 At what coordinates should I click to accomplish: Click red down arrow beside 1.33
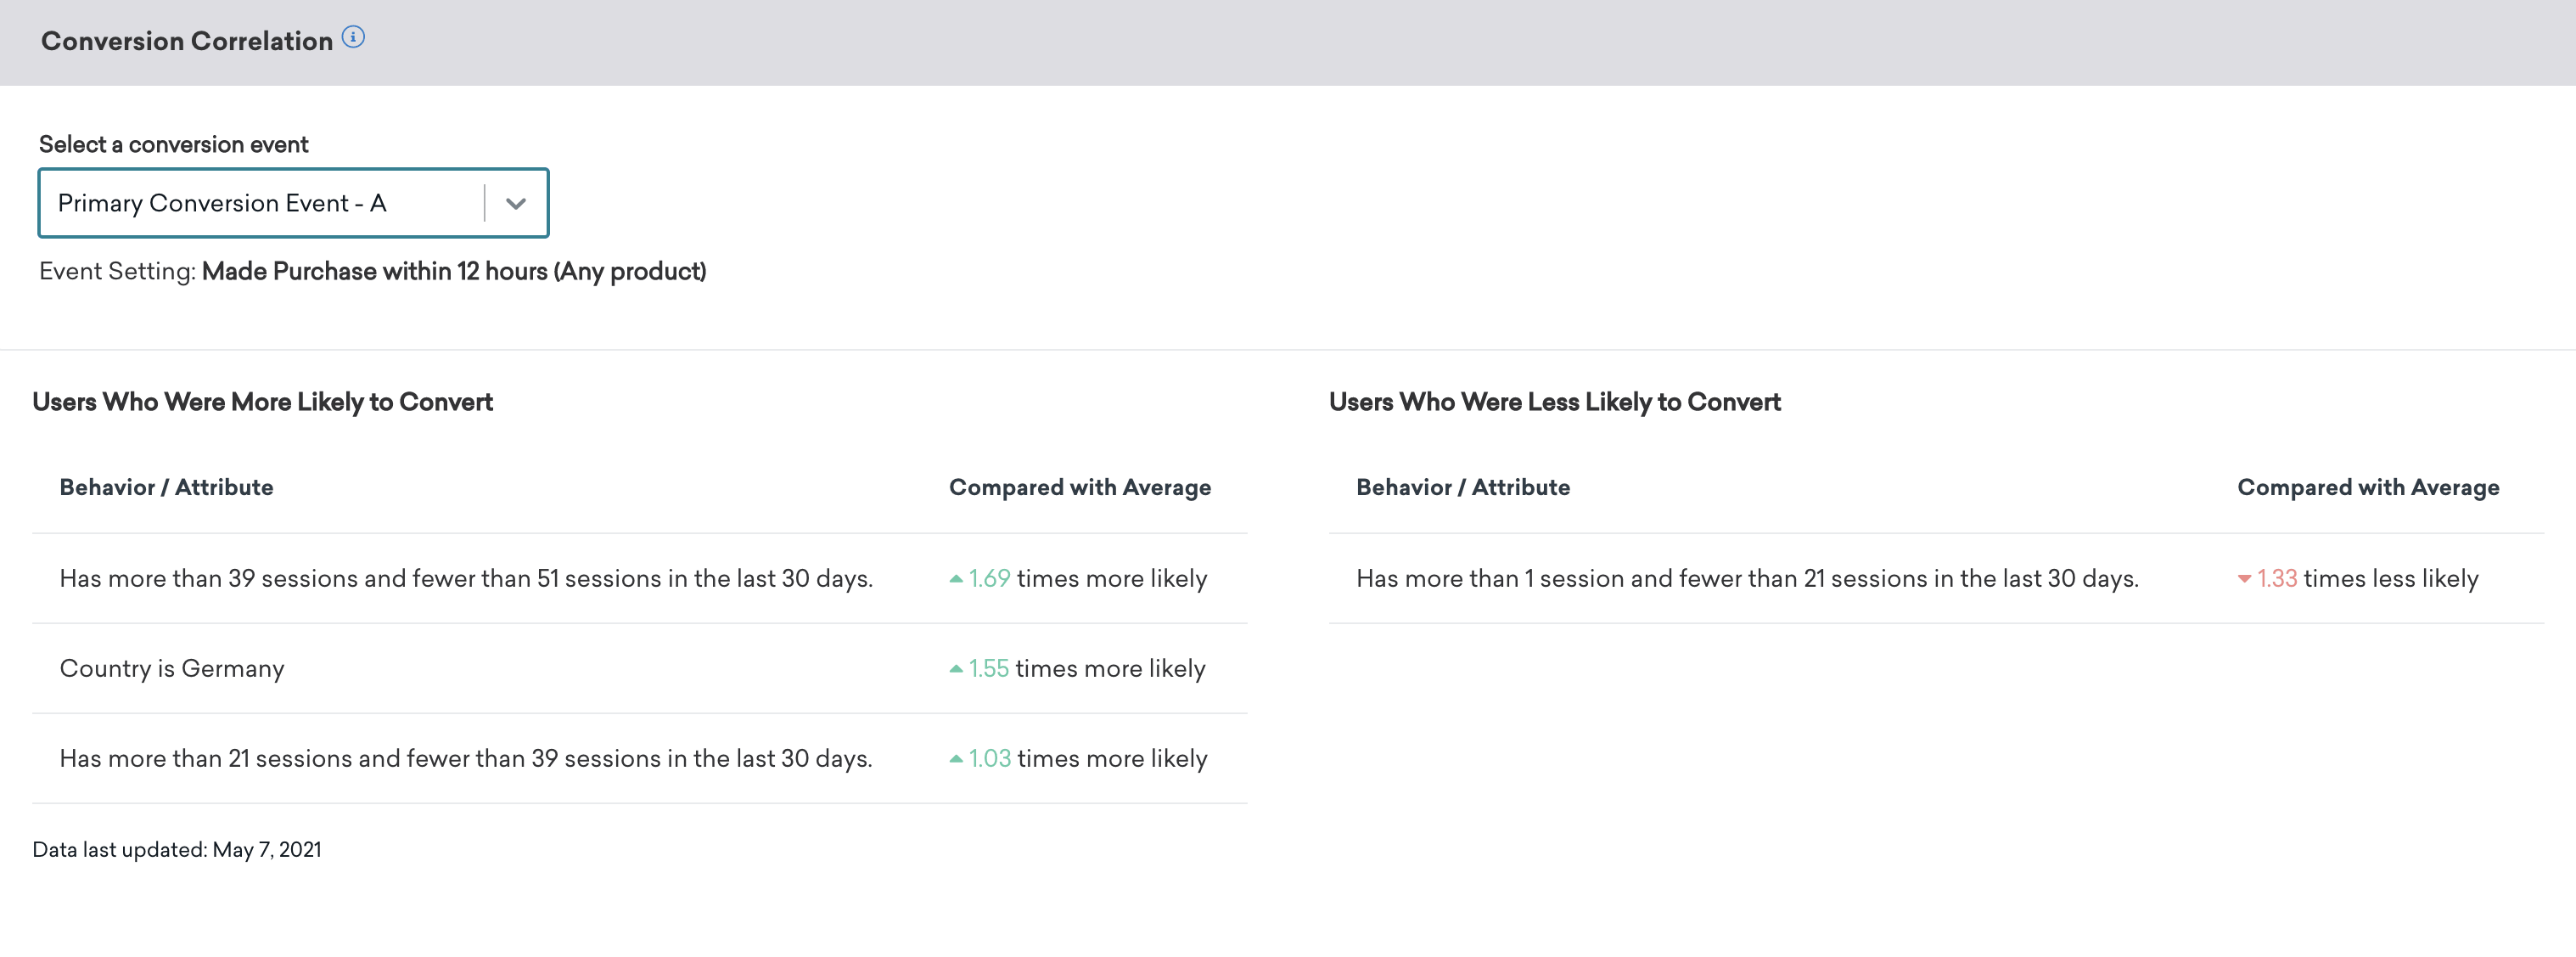click(2244, 579)
